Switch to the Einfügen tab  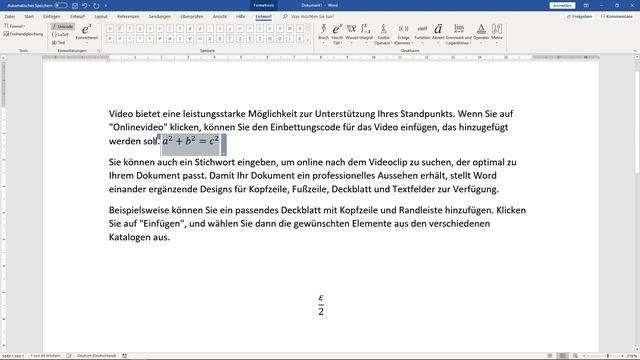click(51, 17)
